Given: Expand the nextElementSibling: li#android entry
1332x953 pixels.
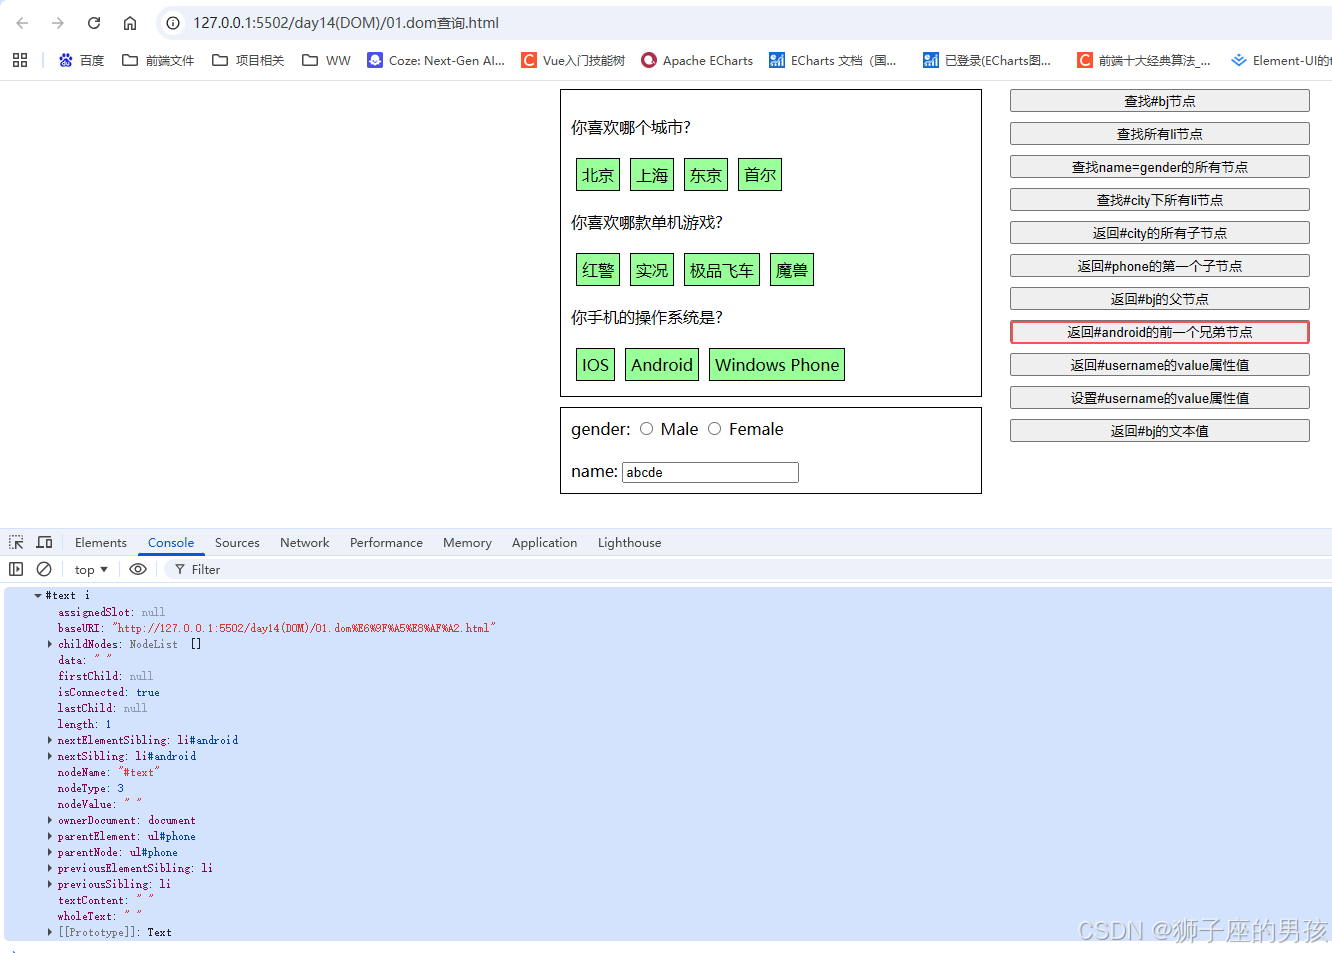Looking at the screenshot, I should click(50, 740).
